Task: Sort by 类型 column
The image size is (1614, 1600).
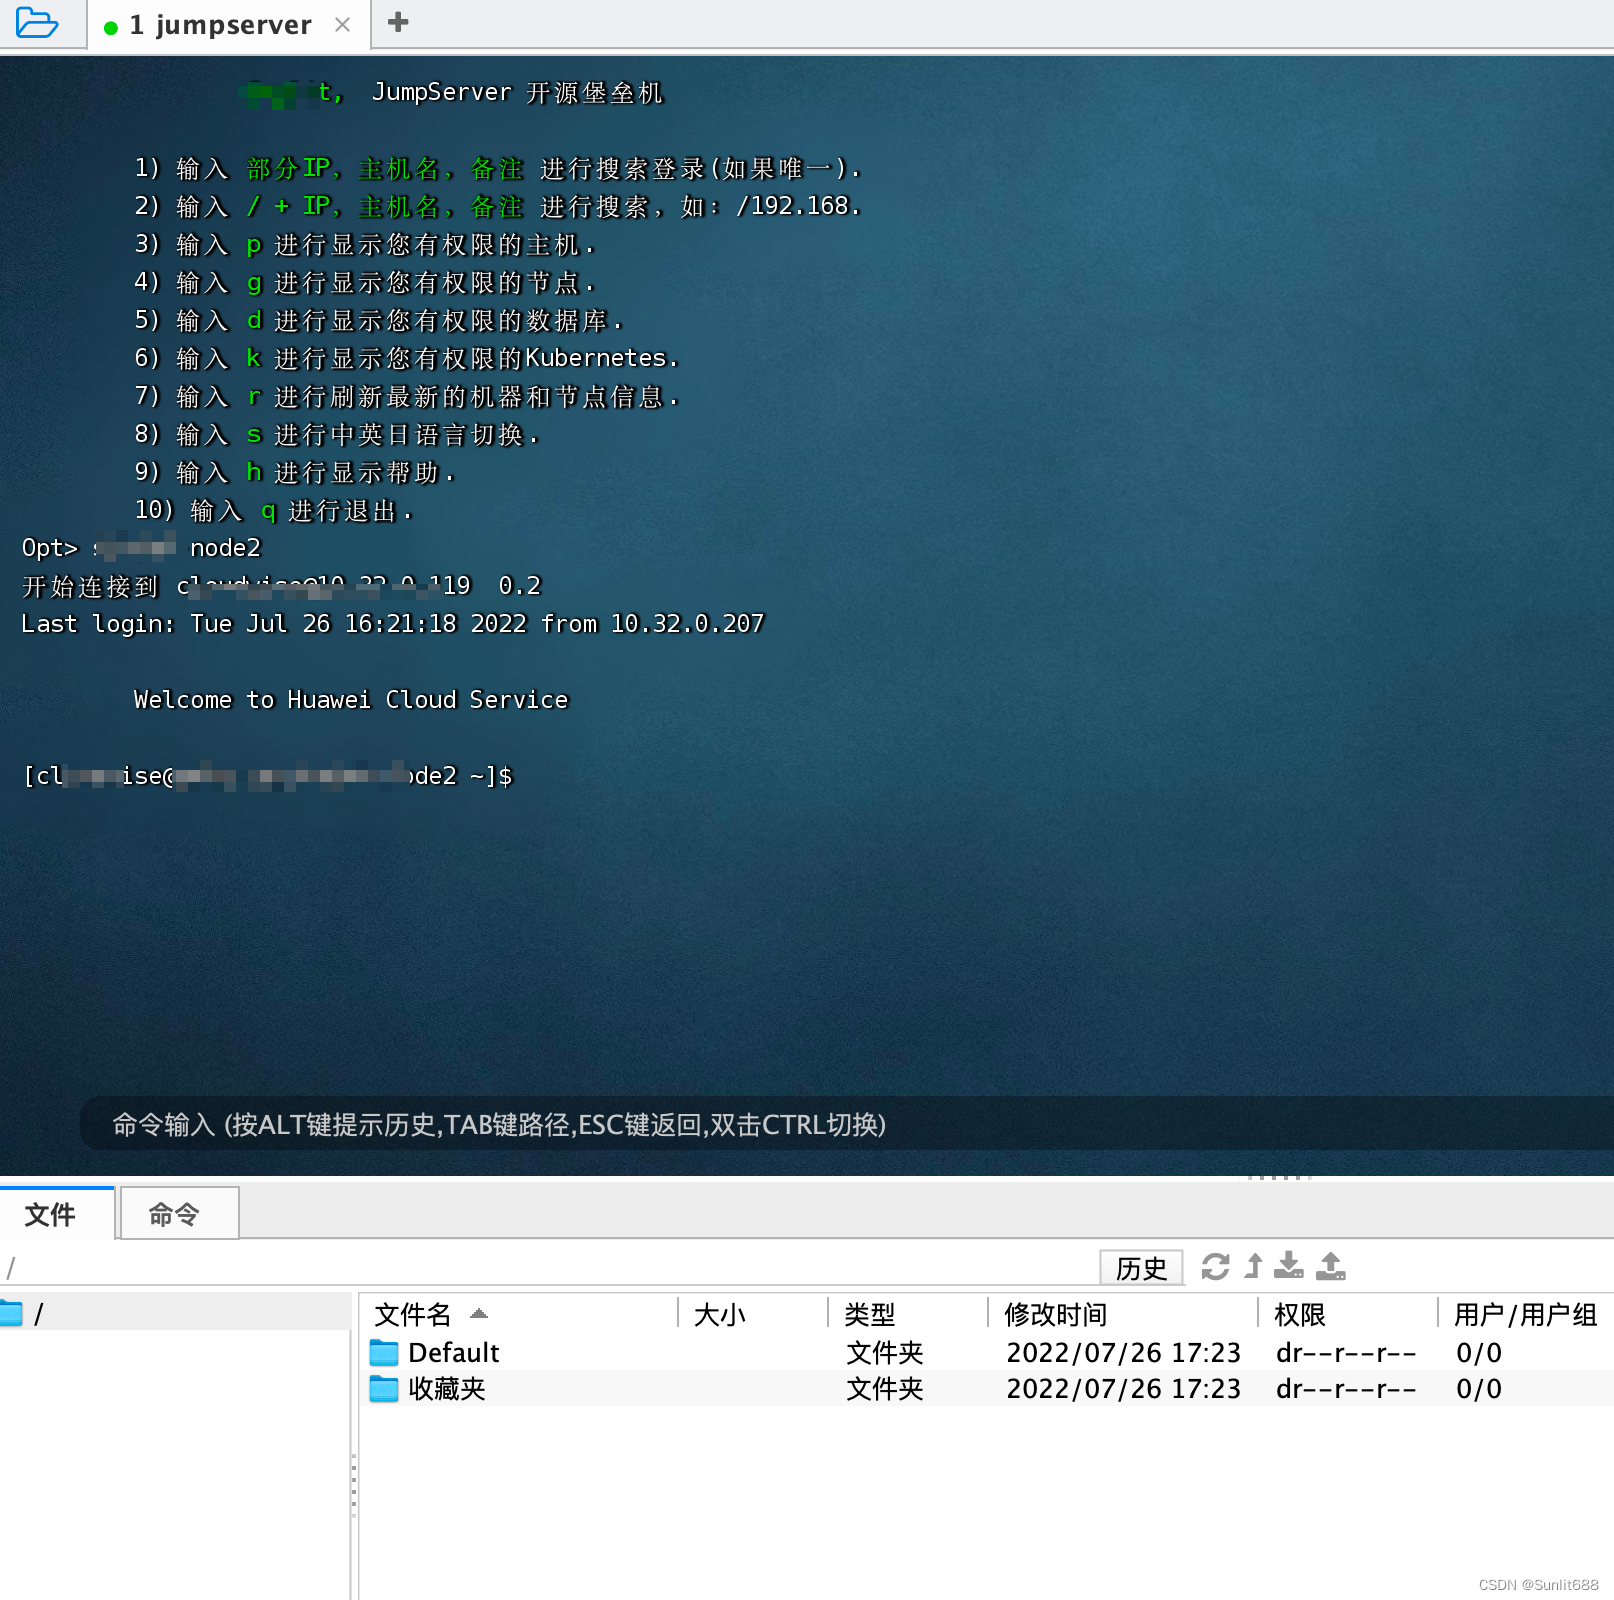Action: coord(909,1314)
